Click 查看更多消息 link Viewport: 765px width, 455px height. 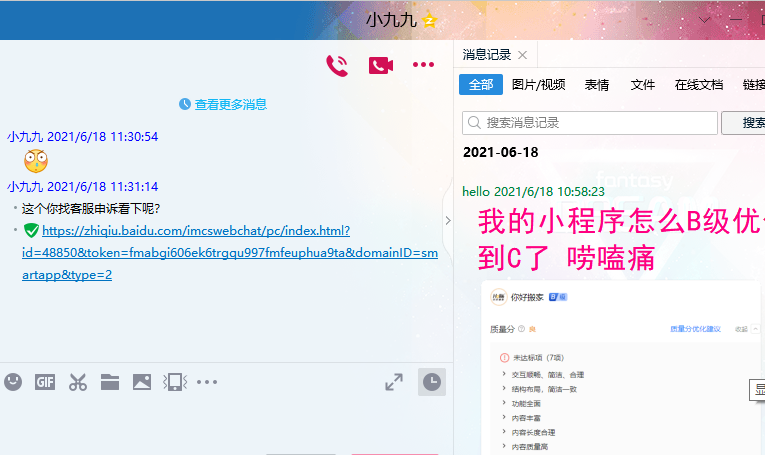(231, 104)
